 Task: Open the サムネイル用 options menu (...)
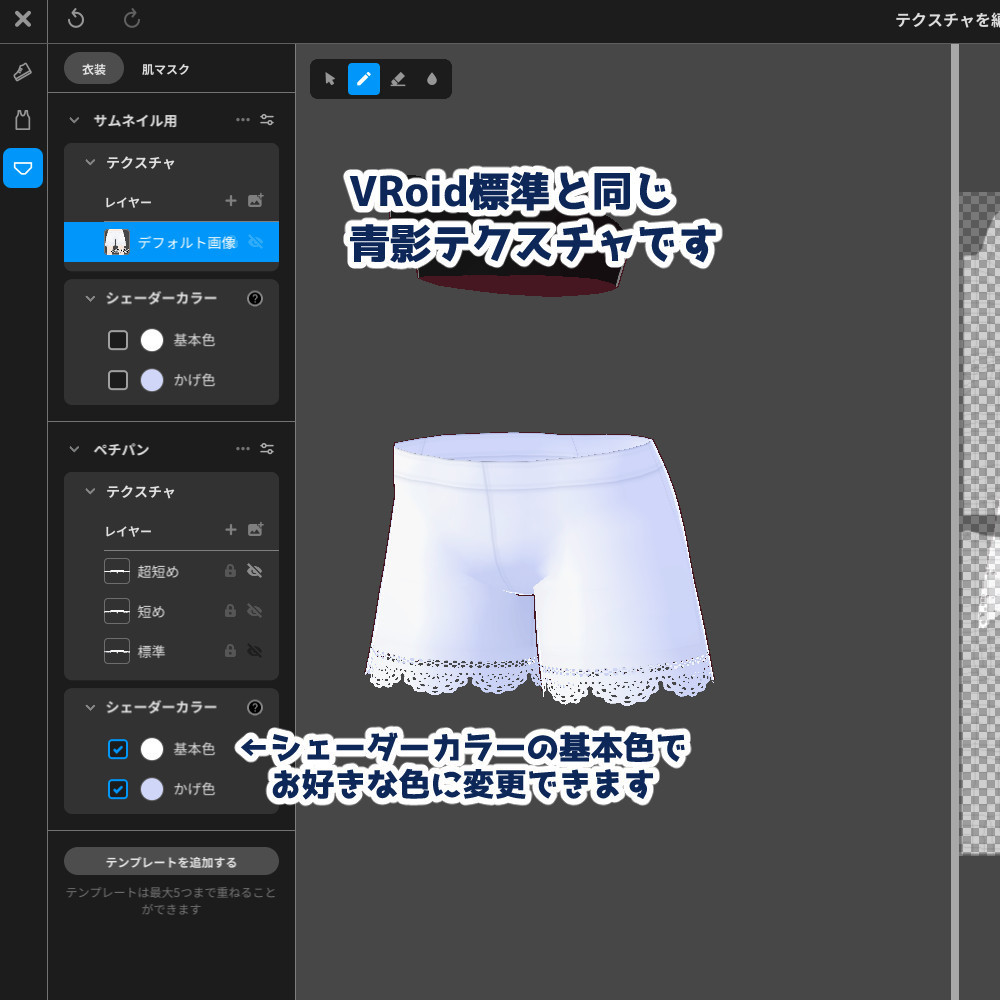[242, 119]
